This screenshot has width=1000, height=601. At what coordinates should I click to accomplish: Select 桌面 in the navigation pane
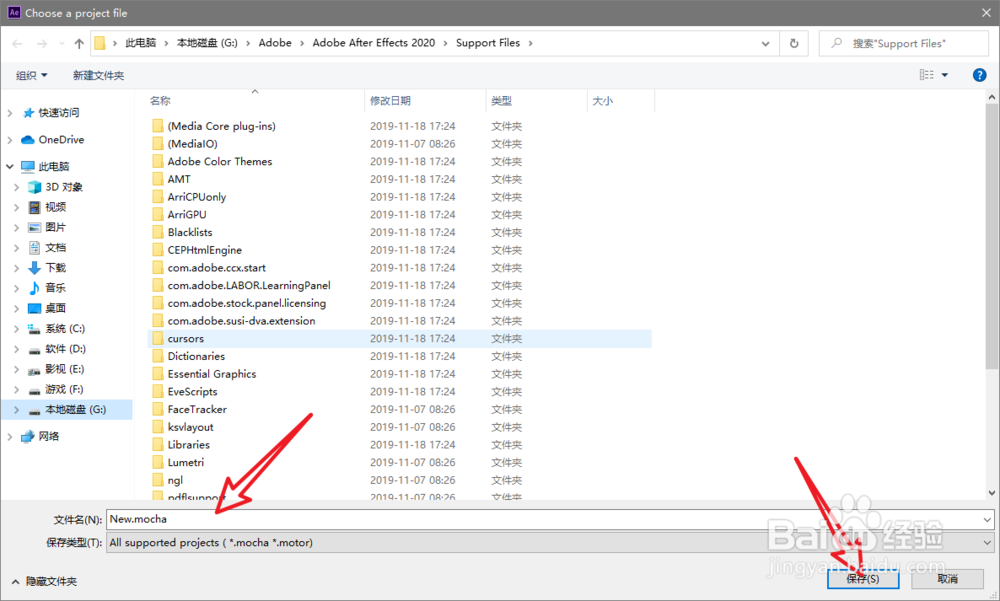pos(55,308)
